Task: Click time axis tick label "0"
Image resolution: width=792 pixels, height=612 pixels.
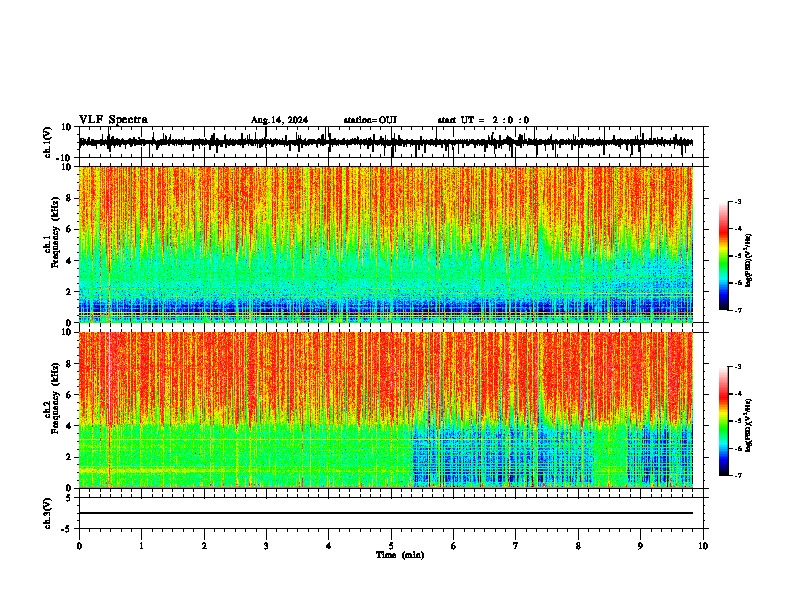Action: point(79,546)
